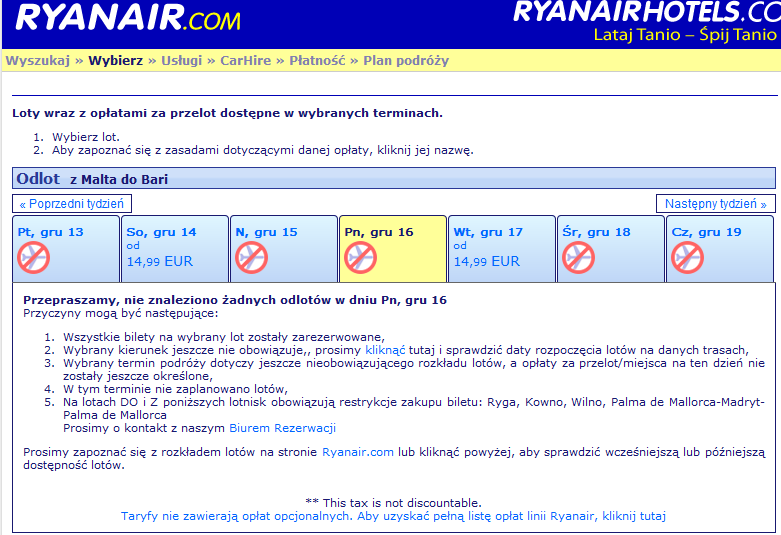Click the Wyszukaj breadcrumb step
The width and height of the screenshot is (781, 535).
pos(38,61)
